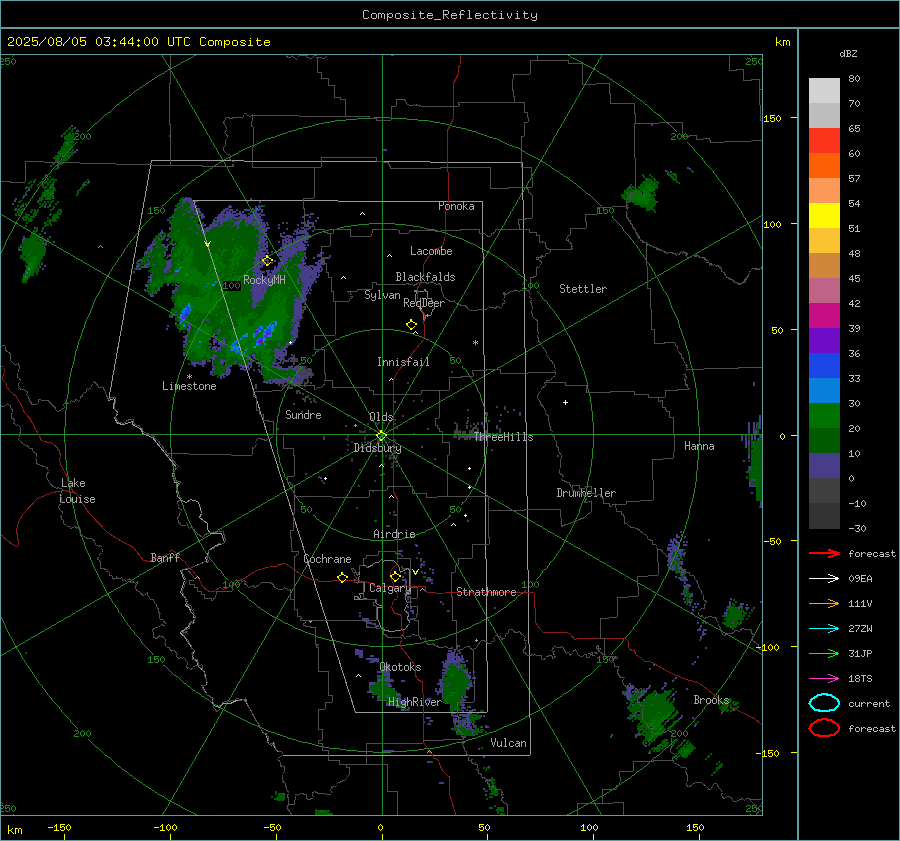The width and height of the screenshot is (900, 841).
Task: Click the red forecast ellipse icon
Action: (x=824, y=728)
